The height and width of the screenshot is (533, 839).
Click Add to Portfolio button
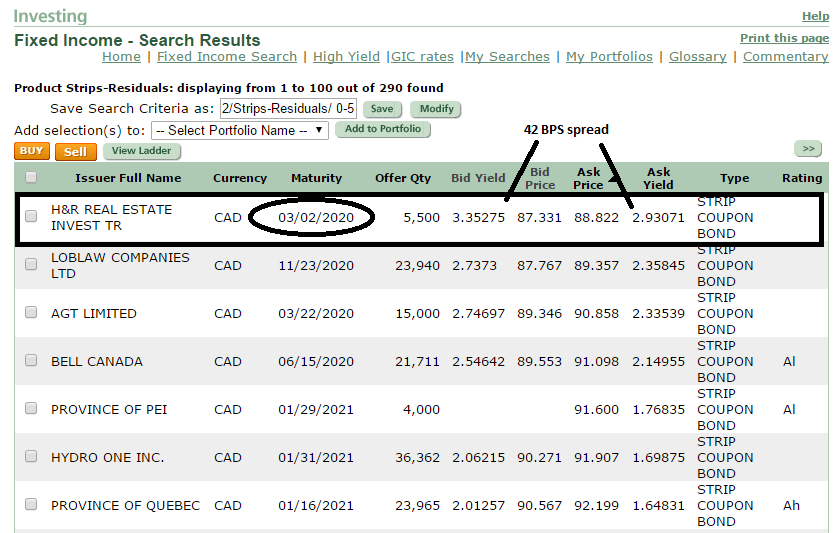(x=383, y=129)
